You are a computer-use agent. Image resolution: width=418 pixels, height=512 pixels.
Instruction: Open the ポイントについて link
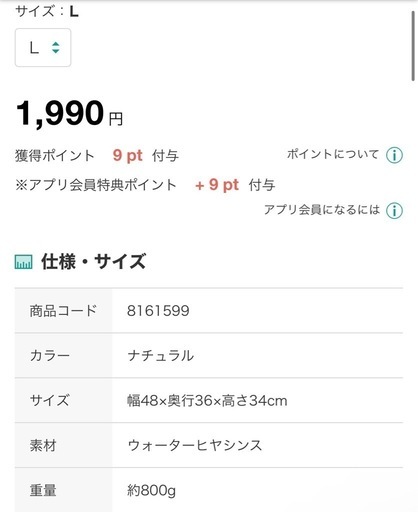tap(333, 154)
